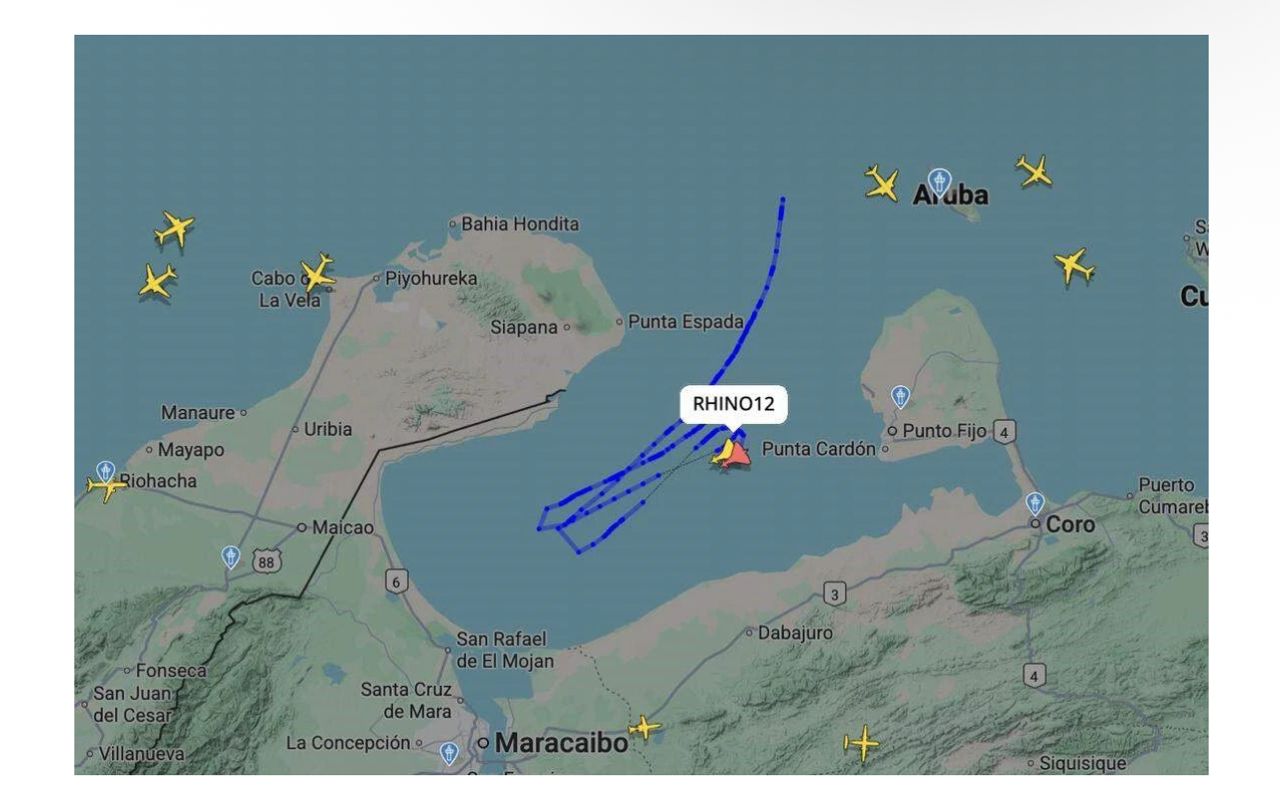
Task: Open the airport pin above Punto Fijo
Action: pos(900,397)
